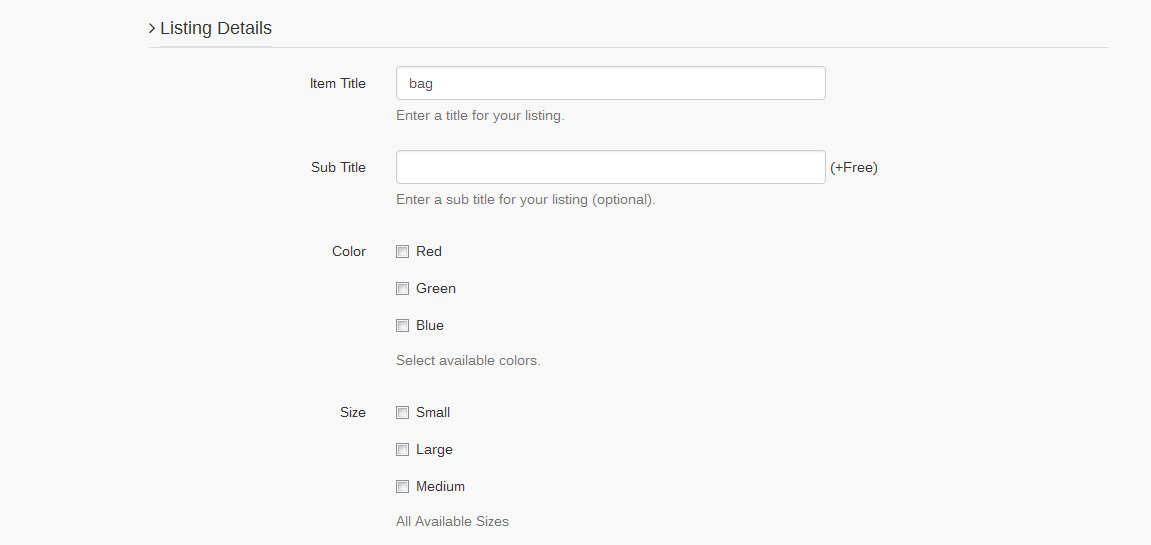The width and height of the screenshot is (1151, 545).
Task: Click the word 'Green' next to its checkbox
Action: click(x=436, y=289)
